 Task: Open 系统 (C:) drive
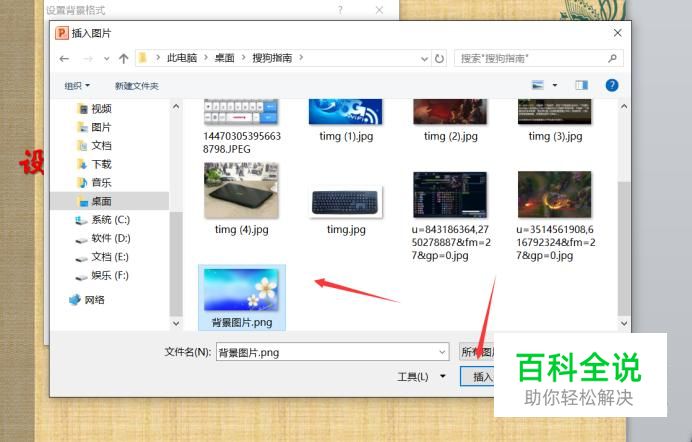click(x=102, y=220)
